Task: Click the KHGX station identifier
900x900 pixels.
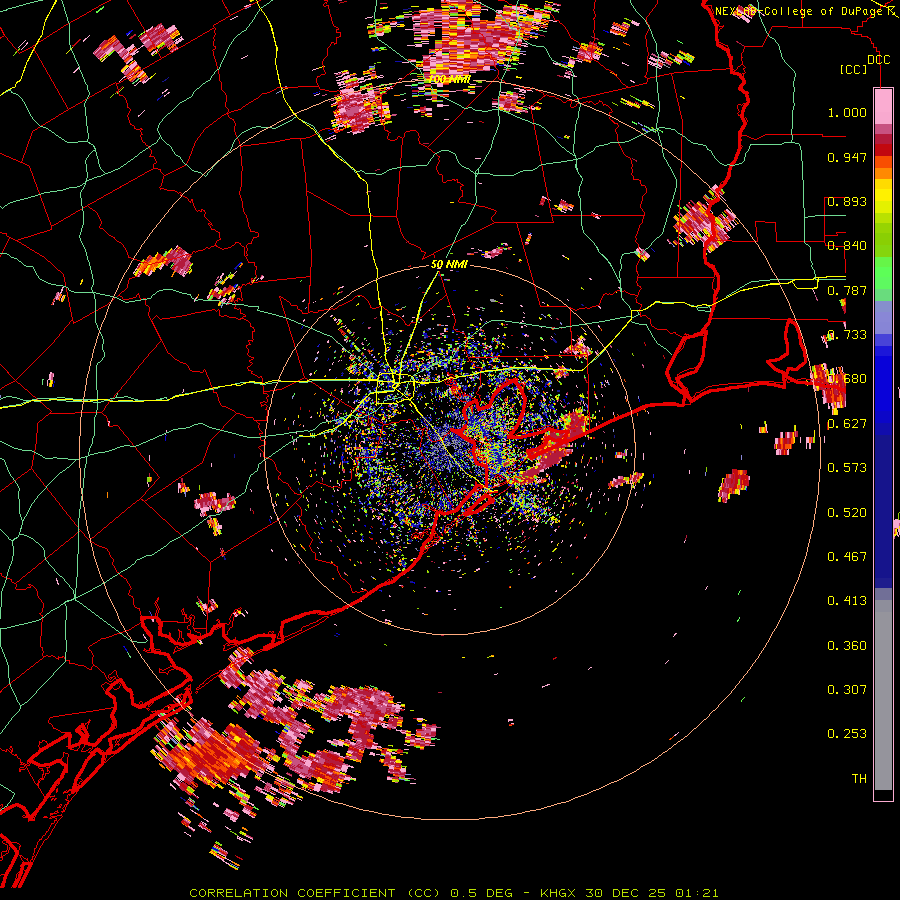Action: tap(558, 893)
